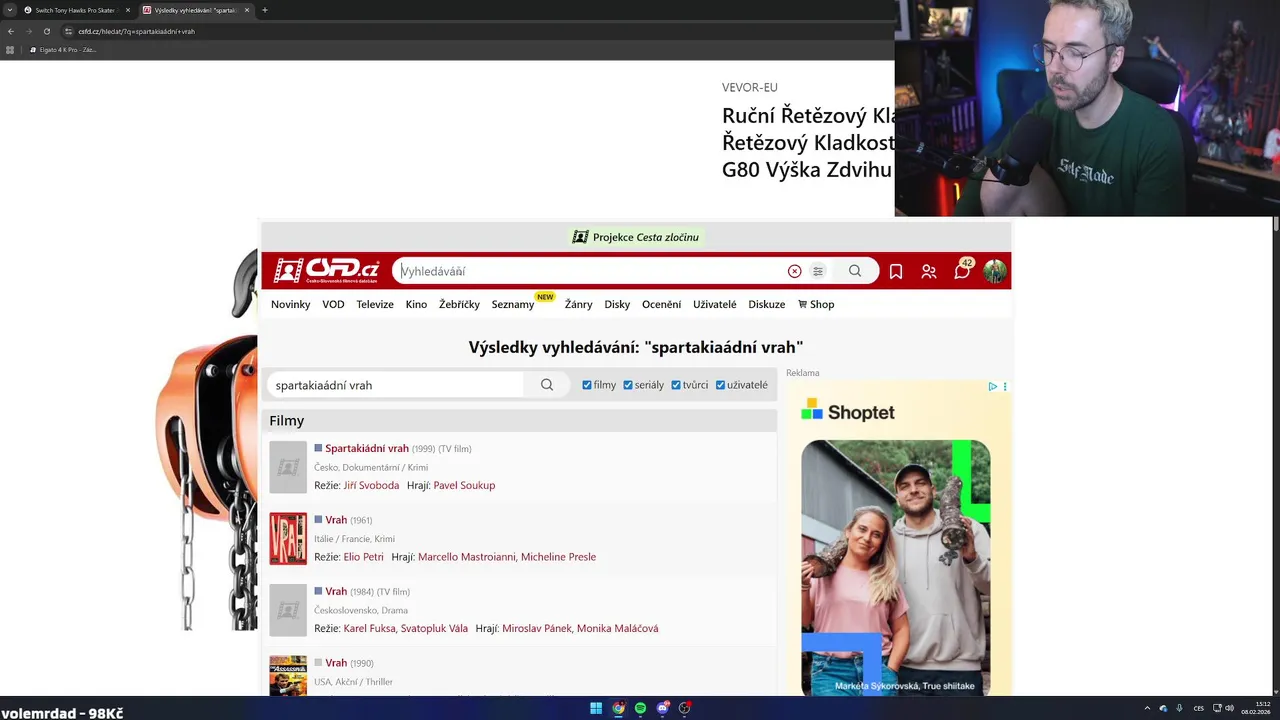Open director Elio Petri
The width and height of the screenshot is (1280, 720).
[x=363, y=557]
